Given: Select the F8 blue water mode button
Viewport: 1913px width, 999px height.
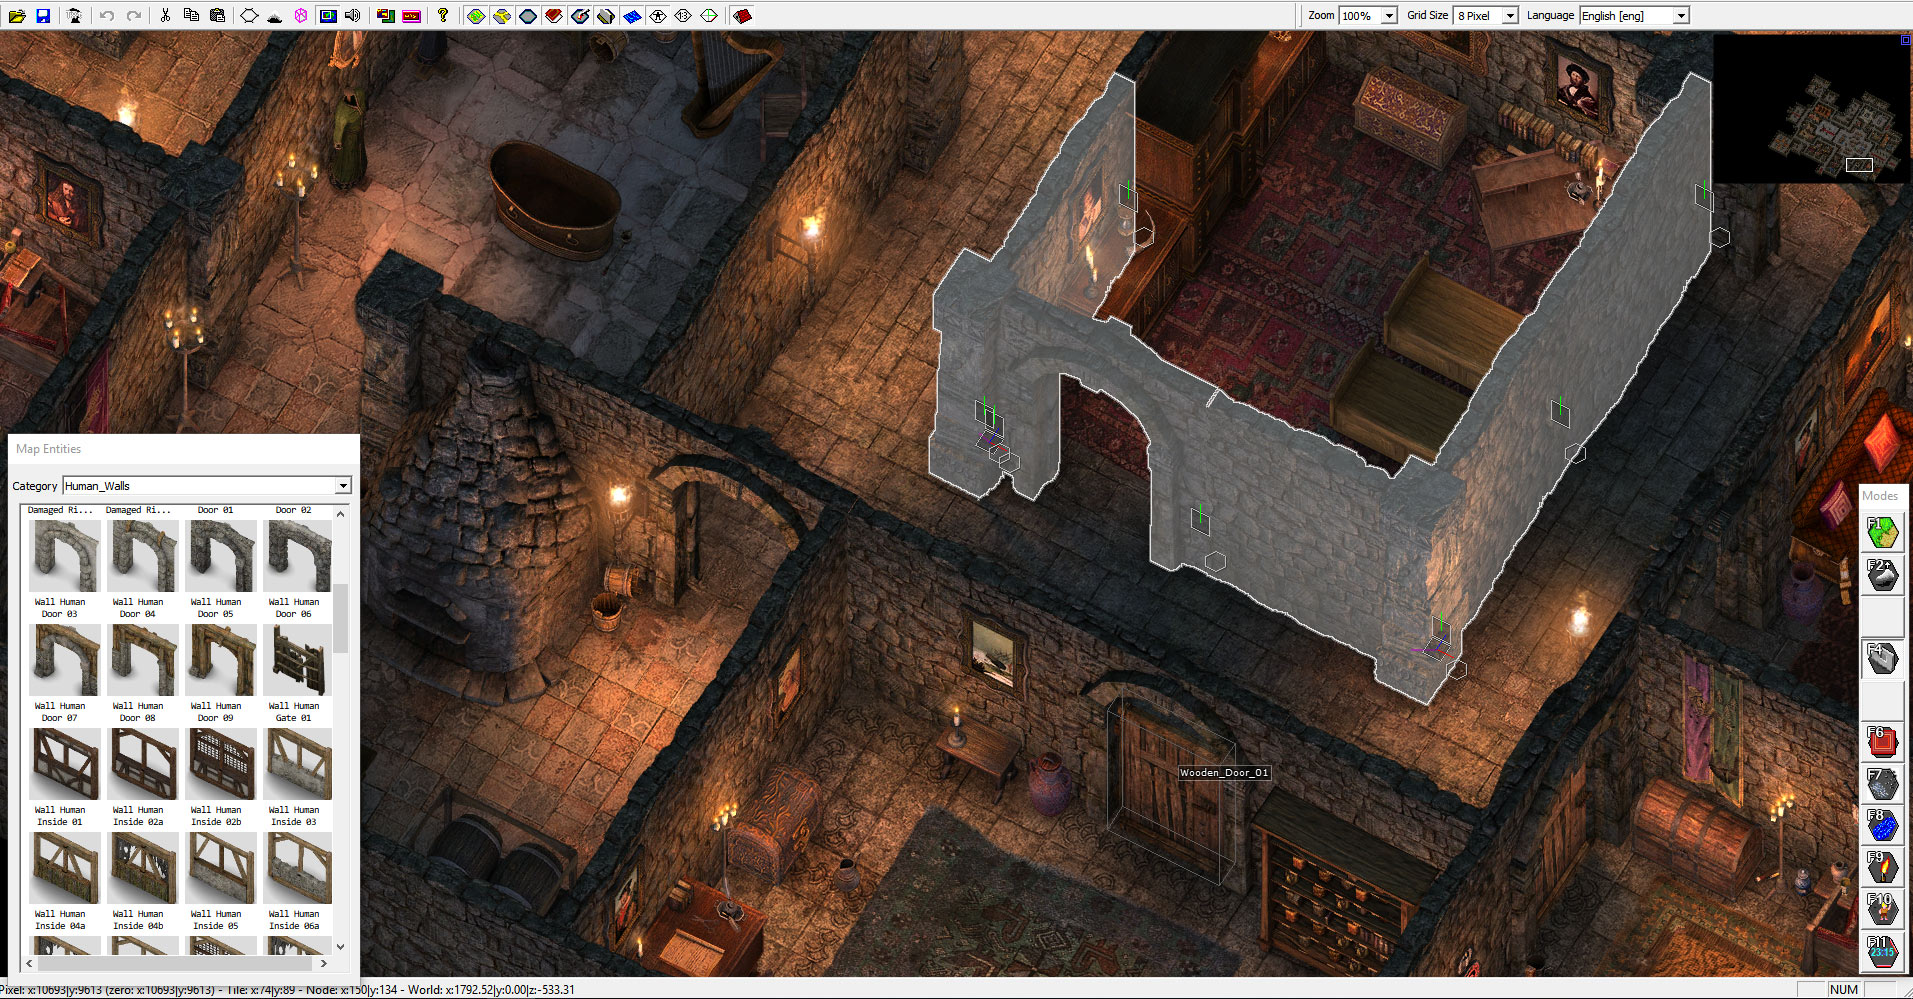Looking at the screenshot, I should tap(1882, 825).
